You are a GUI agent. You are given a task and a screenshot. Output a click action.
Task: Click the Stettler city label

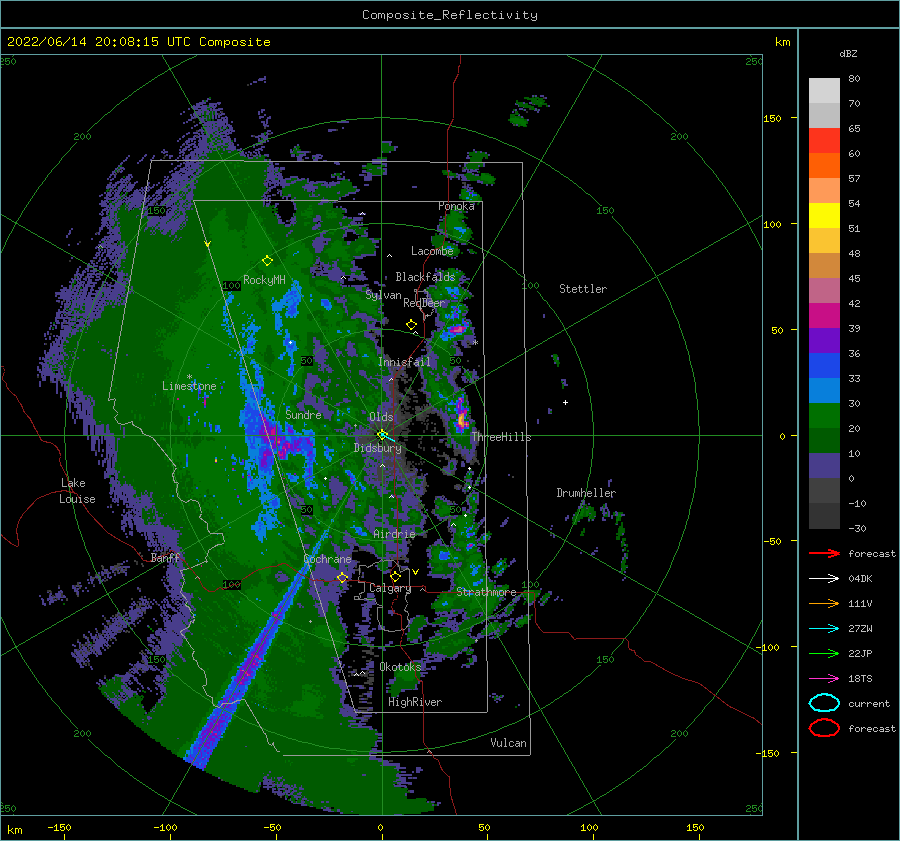[x=583, y=289]
